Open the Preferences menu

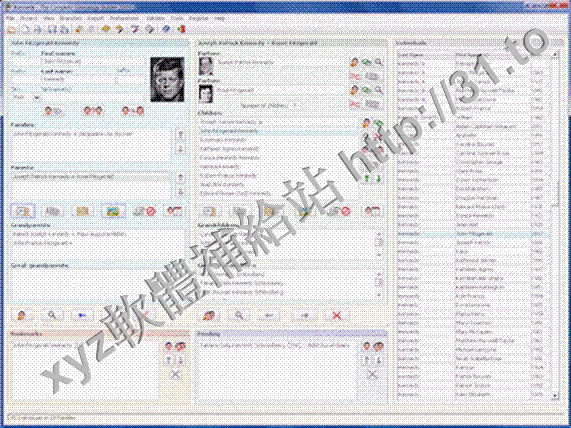click(125, 18)
